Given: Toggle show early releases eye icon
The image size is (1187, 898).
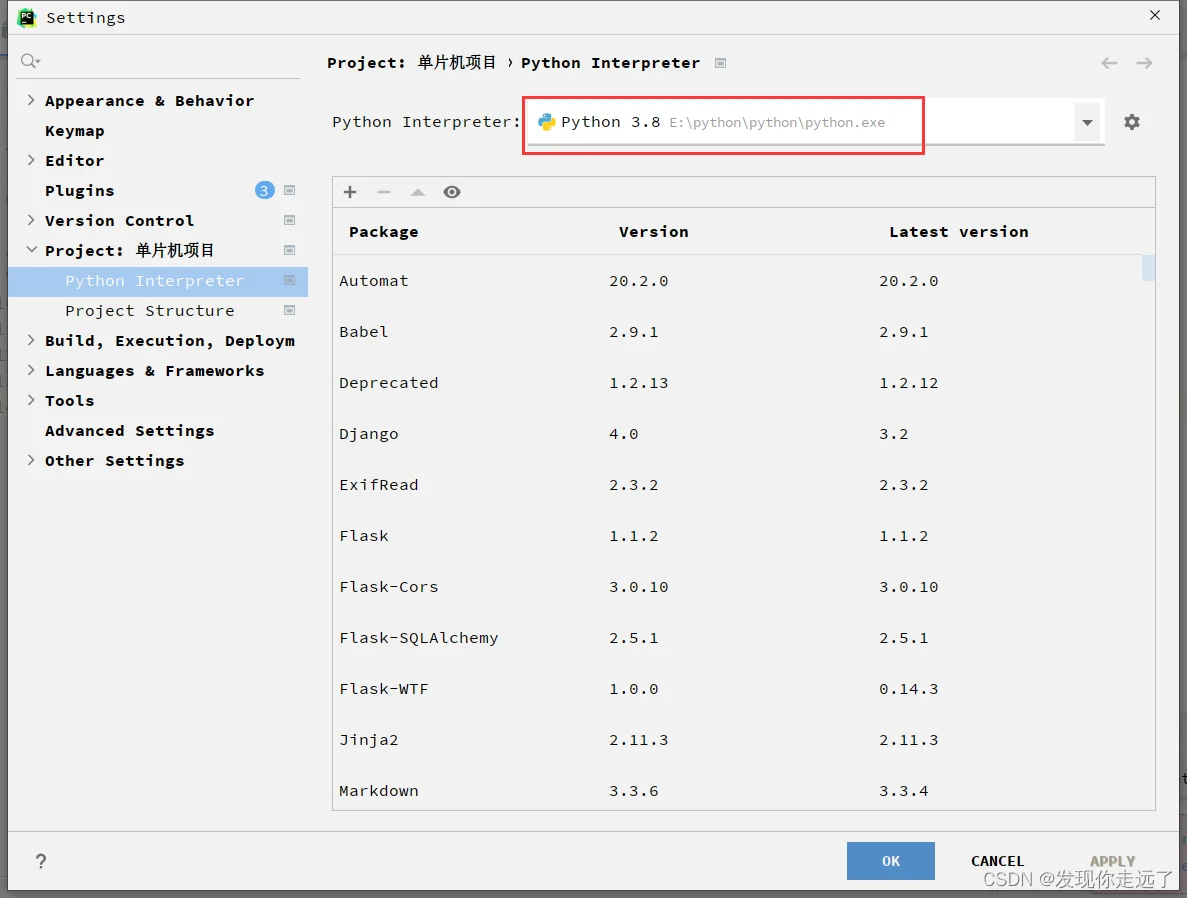Looking at the screenshot, I should tap(452, 192).
